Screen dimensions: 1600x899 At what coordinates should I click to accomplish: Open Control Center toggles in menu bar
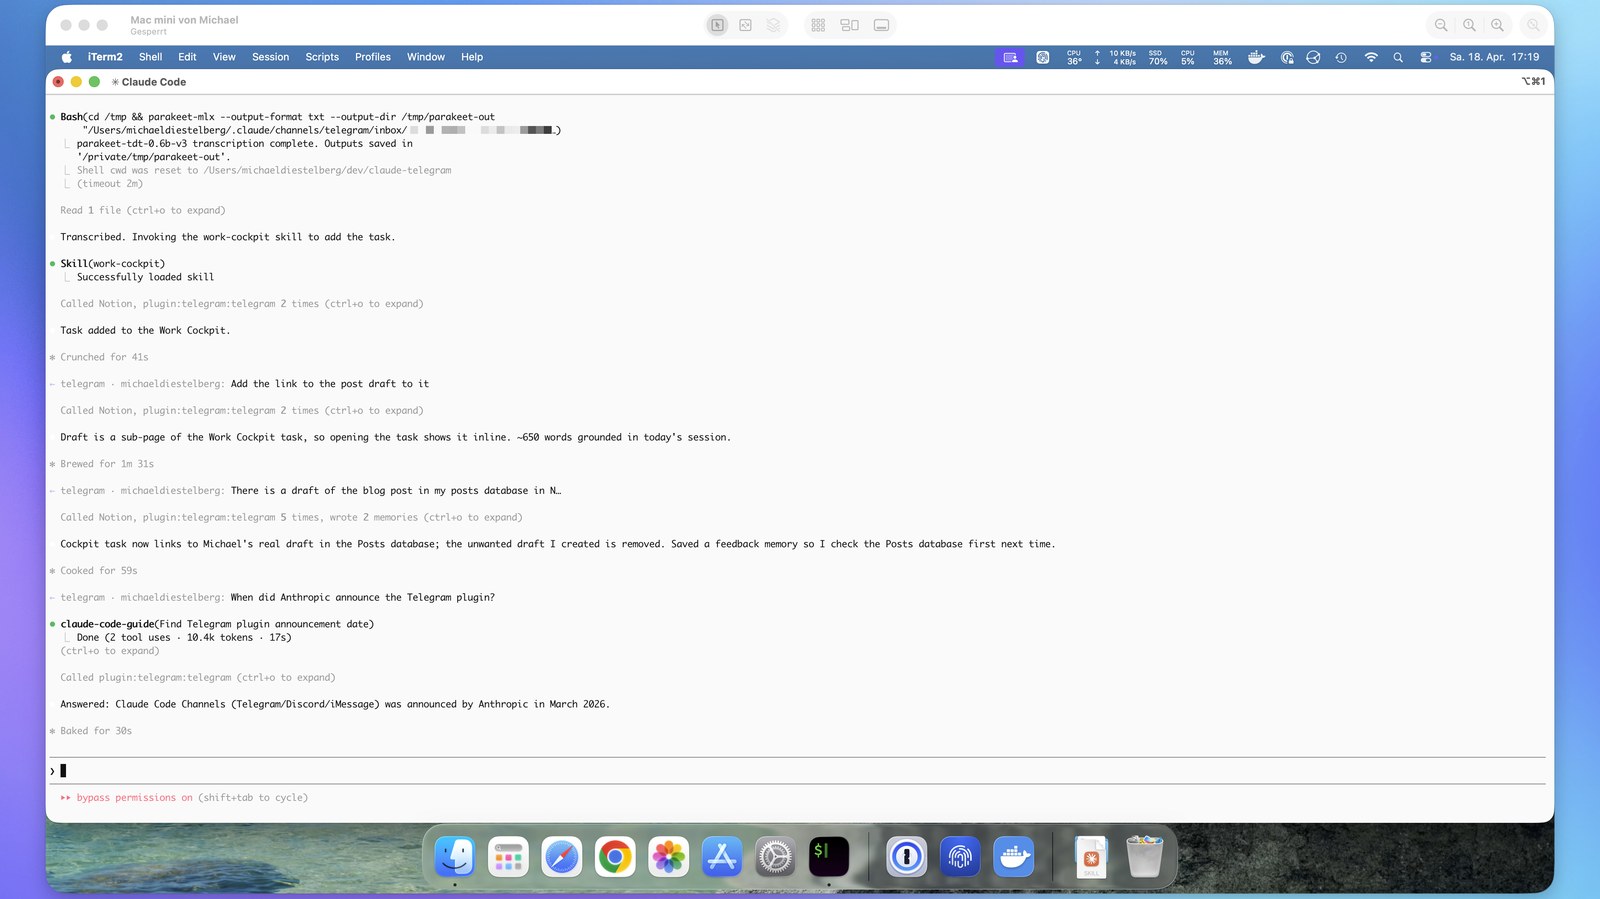point(1426,57)
